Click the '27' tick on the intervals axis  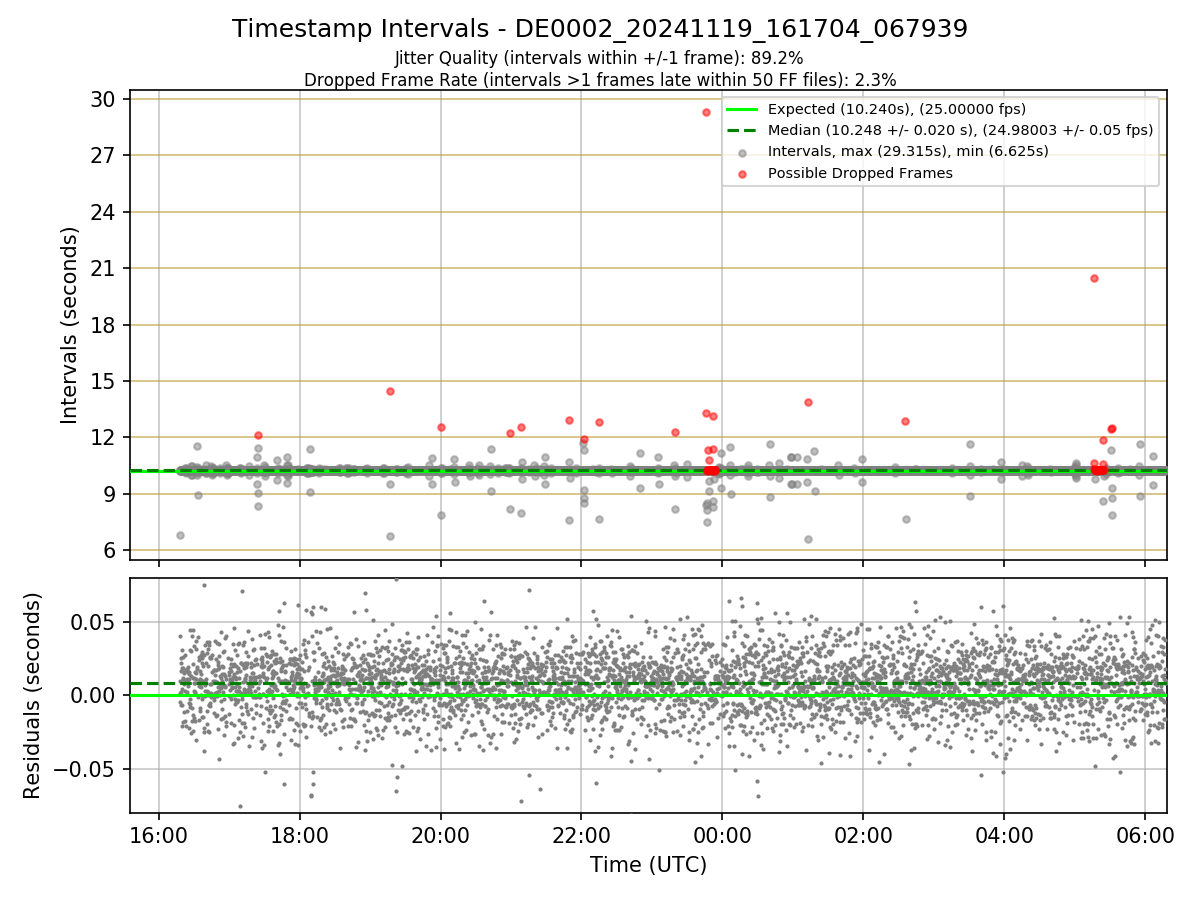pyautogui.click(x=104, y=155)
